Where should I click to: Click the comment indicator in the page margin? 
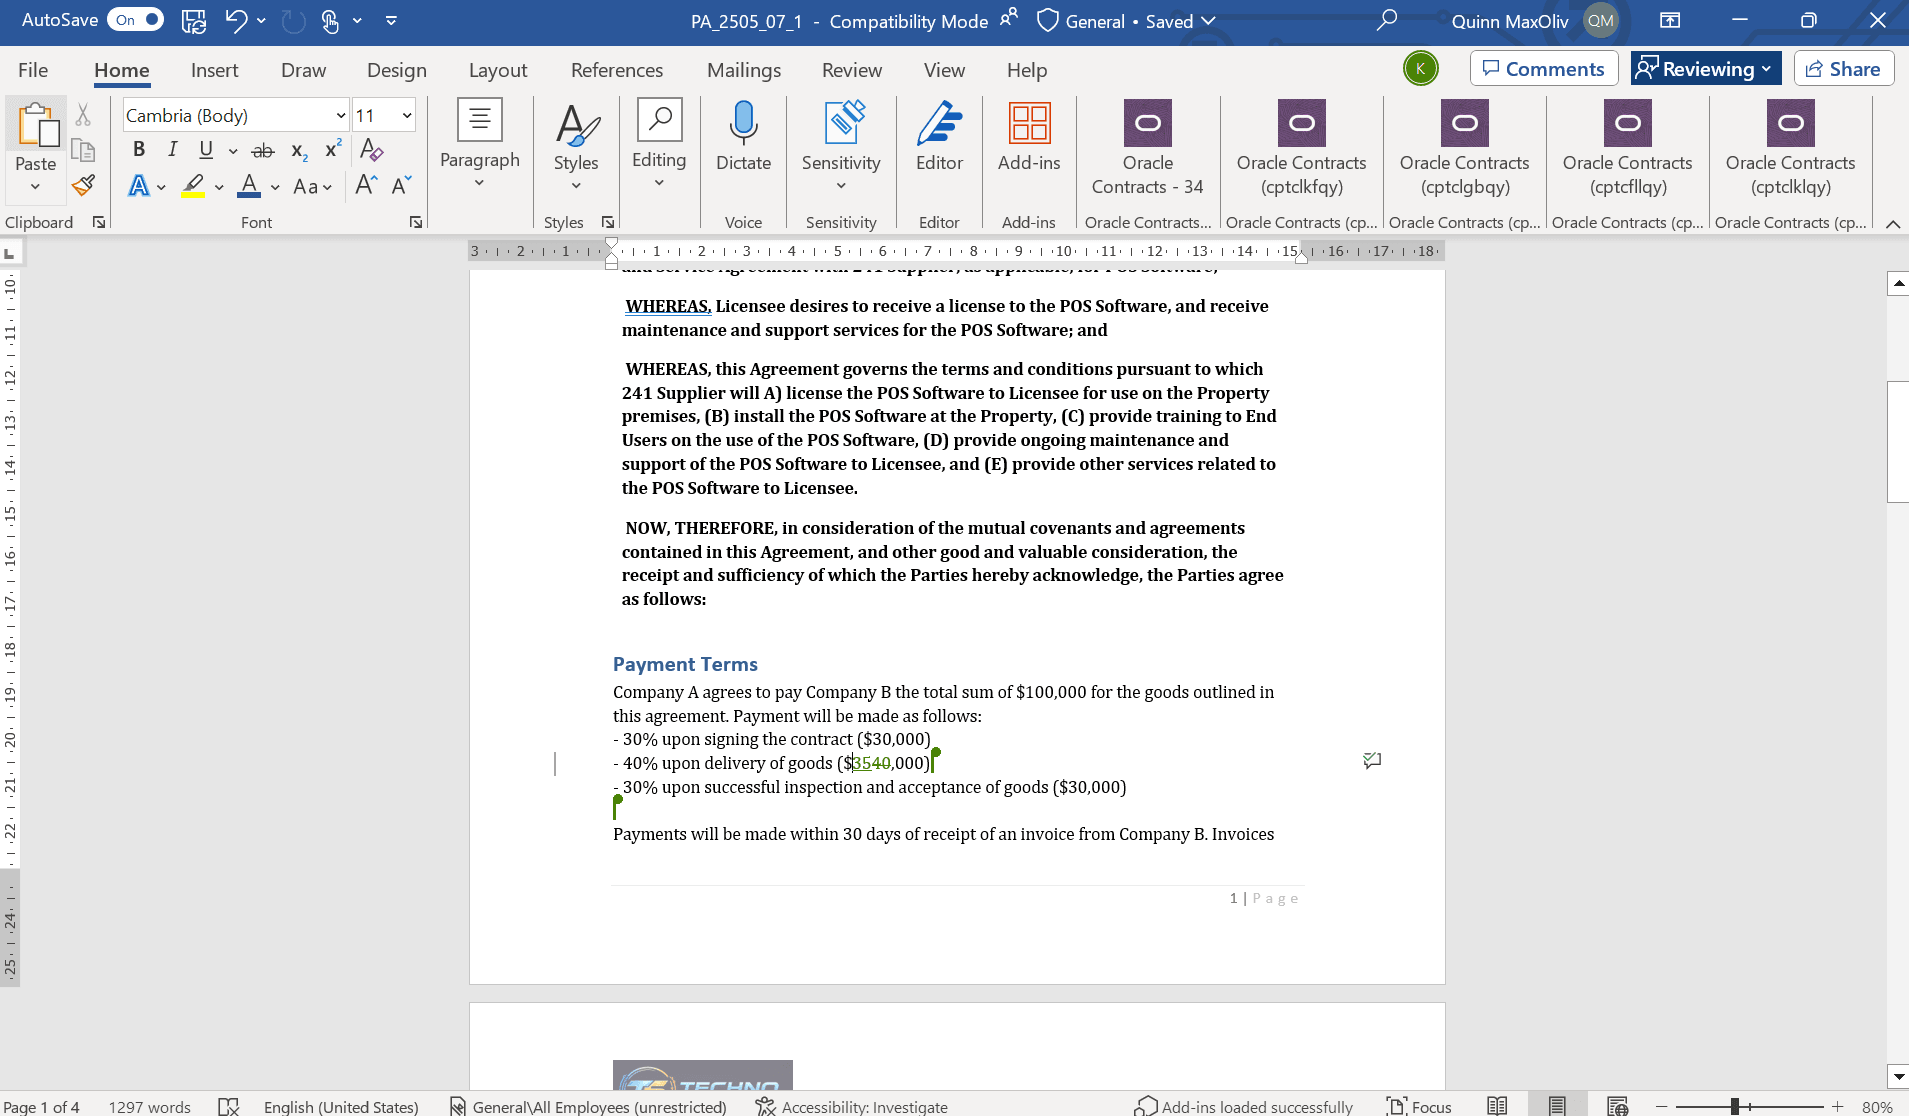[x=1372, y=761]
